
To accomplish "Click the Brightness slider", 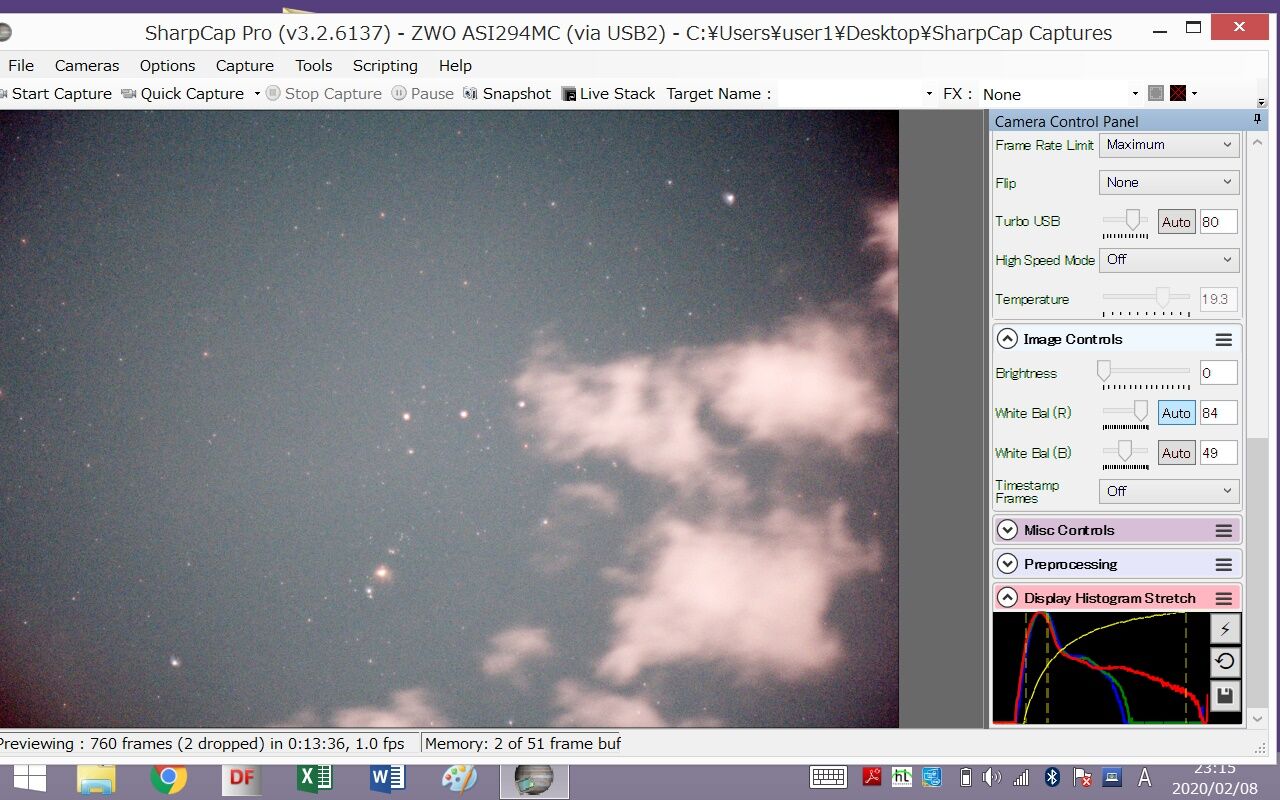I will [1146, 373].
